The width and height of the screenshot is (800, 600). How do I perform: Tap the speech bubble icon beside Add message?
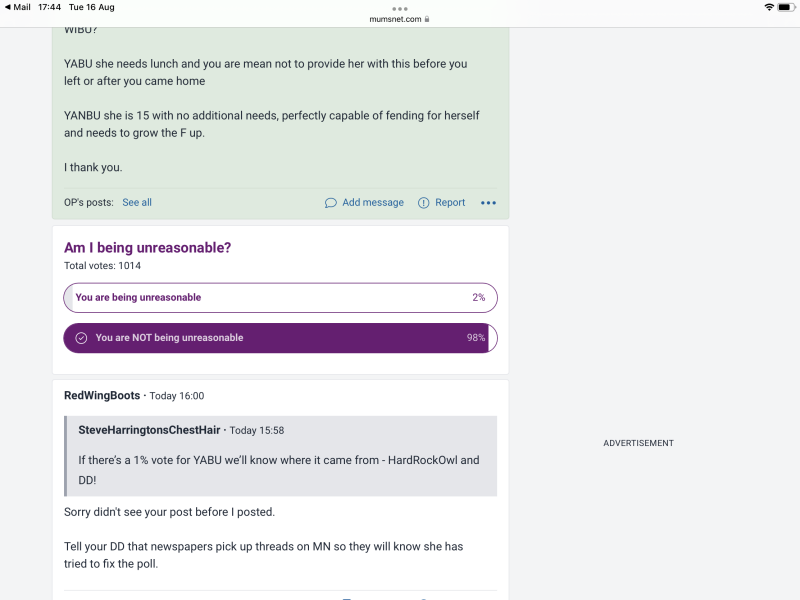[x=331, y=203]
